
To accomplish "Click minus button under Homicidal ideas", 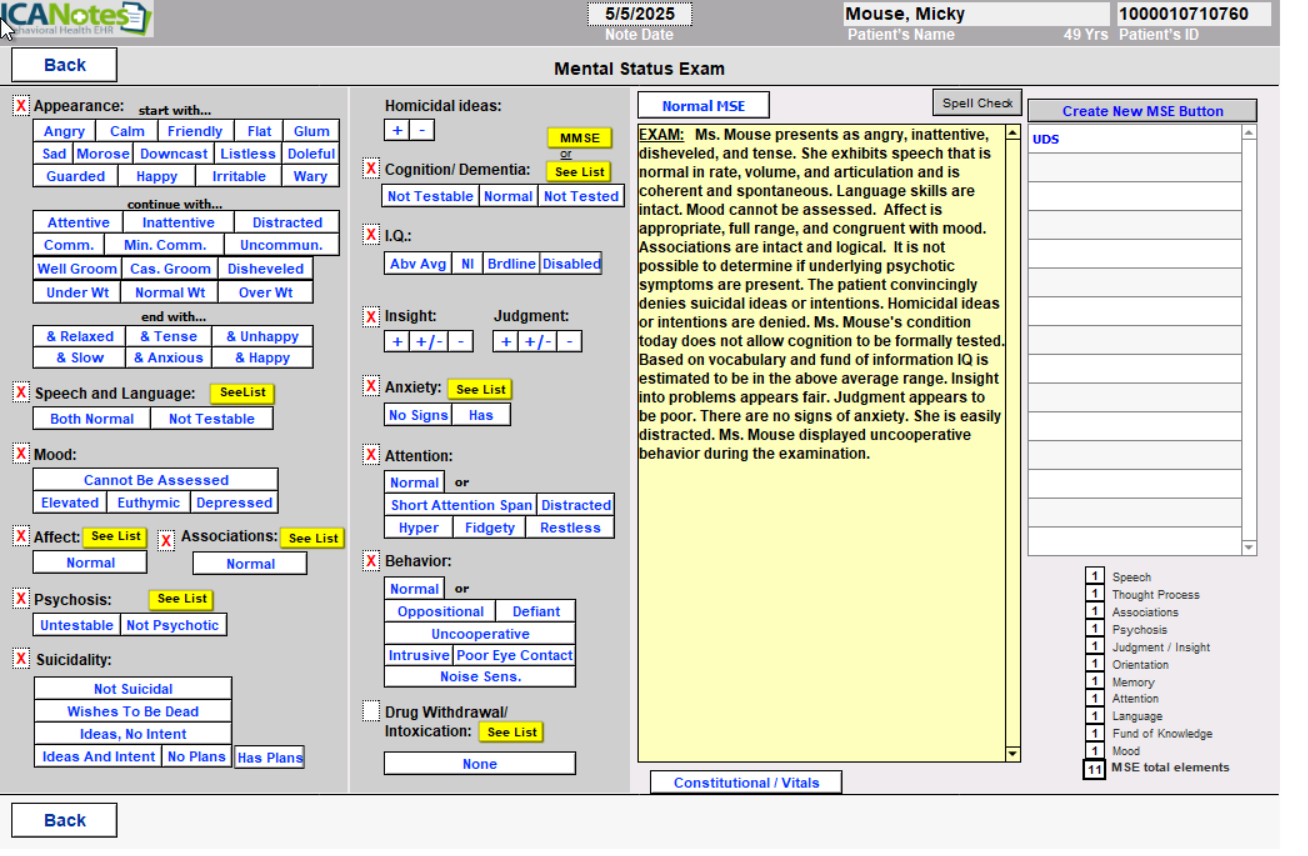I will (422, 130).
